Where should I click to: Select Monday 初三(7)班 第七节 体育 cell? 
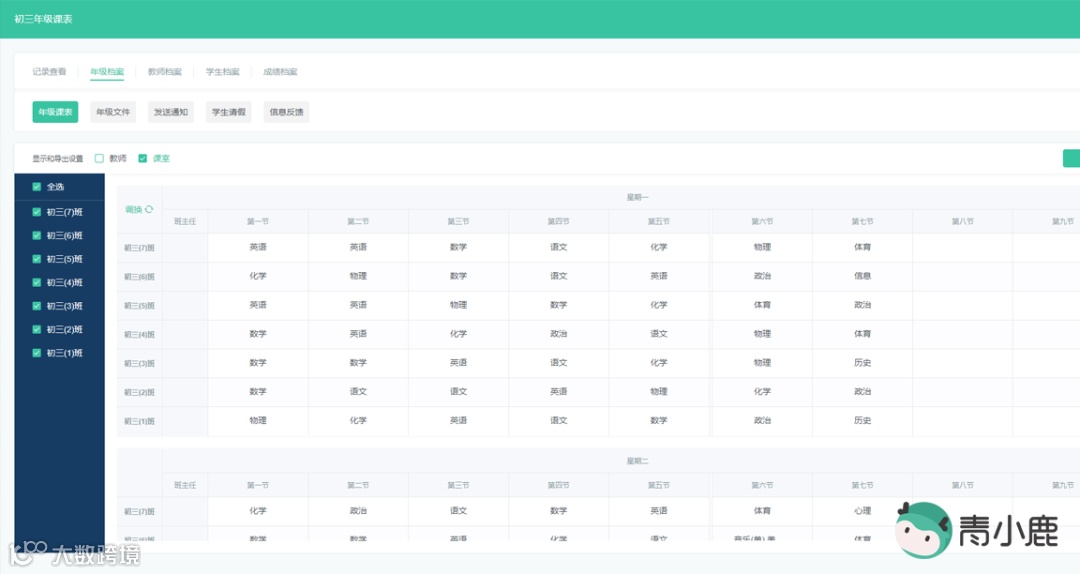pyautogui.click(x=862, y=247)
